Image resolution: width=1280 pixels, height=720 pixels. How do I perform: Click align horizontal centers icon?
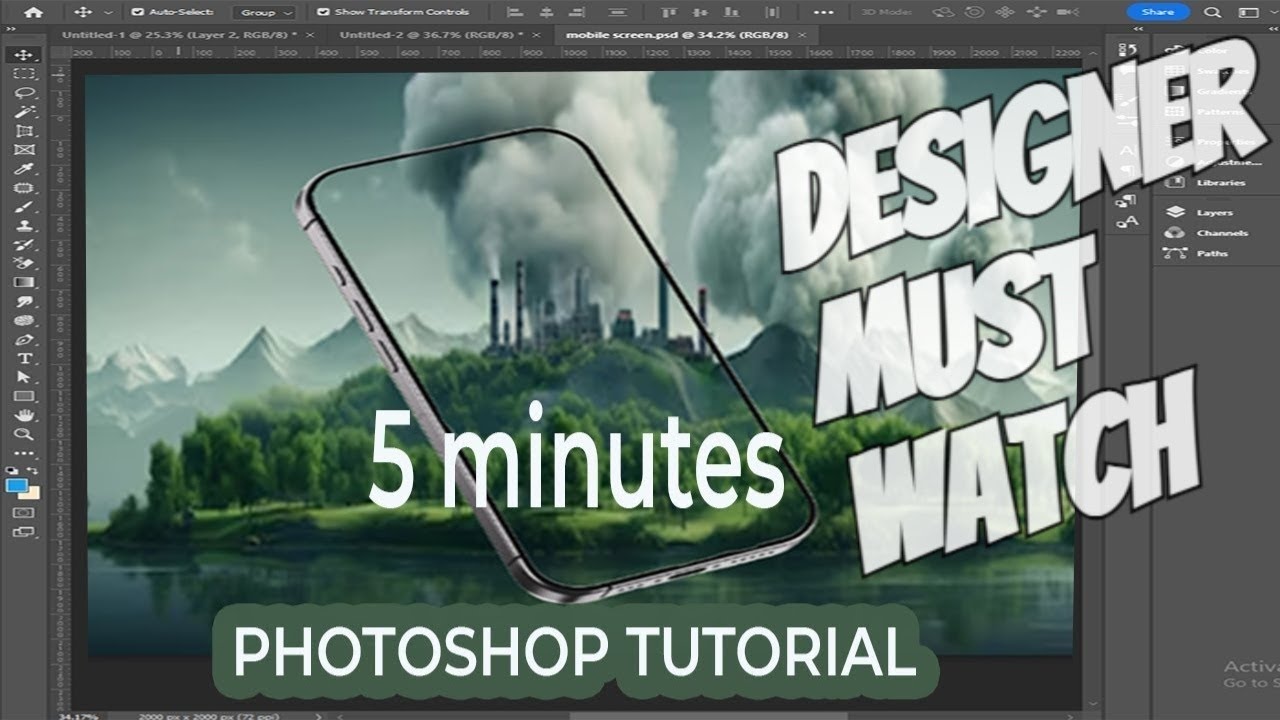click(546, 12)
